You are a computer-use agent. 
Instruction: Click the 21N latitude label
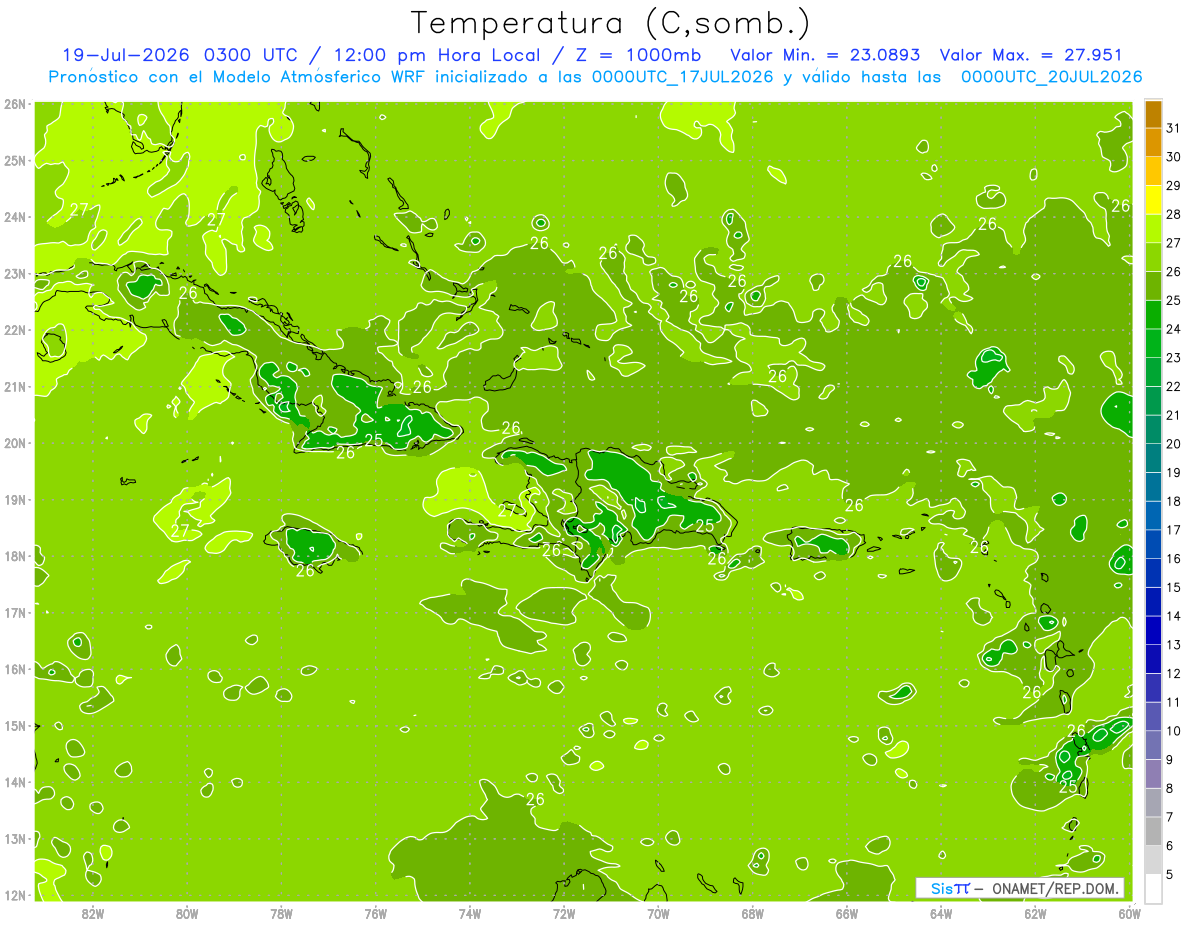pos(15,387)
